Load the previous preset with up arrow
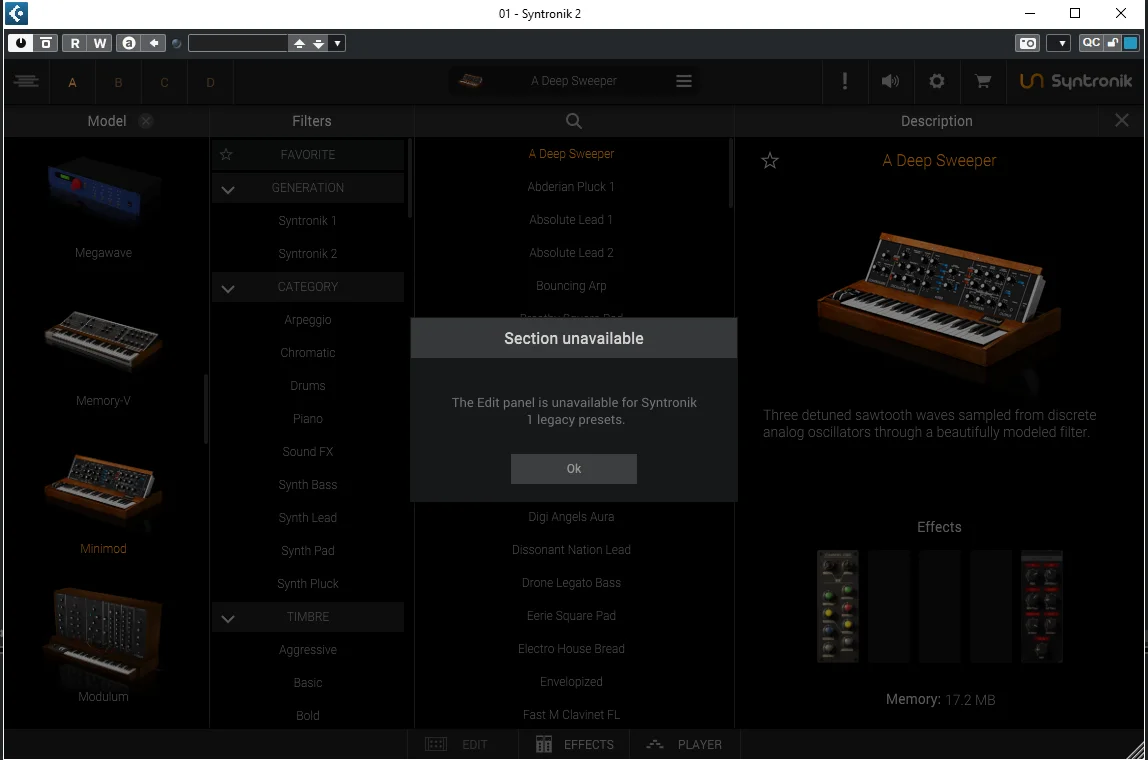This screenshot has height=760, width=1148. [299, 43]
